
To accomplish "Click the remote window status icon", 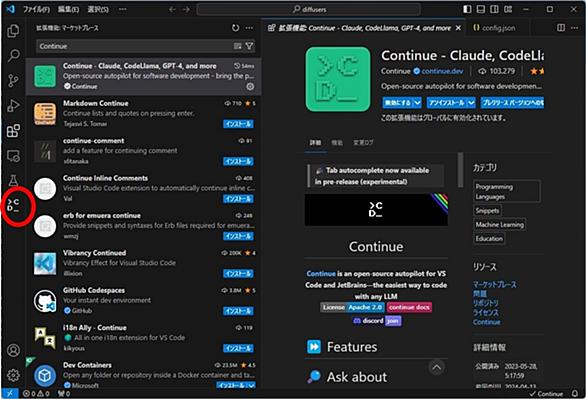I will tap(9, 393).
